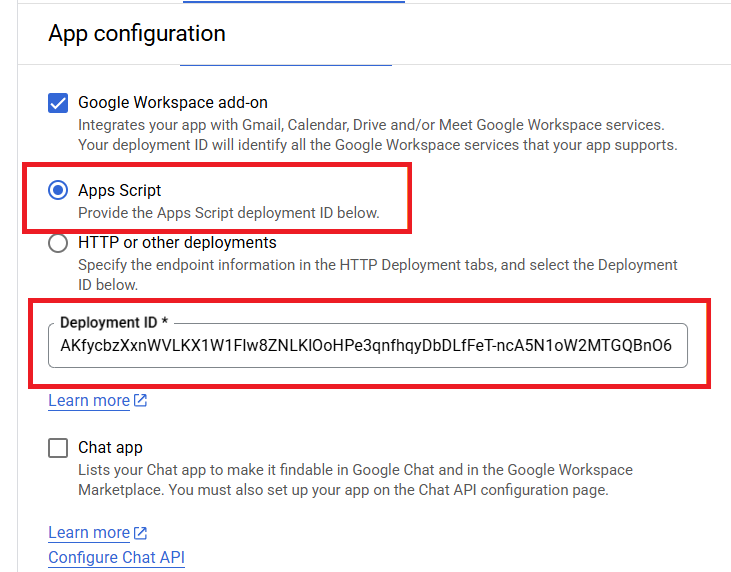Select the Apps Script radio button

(x=58, y=190)
